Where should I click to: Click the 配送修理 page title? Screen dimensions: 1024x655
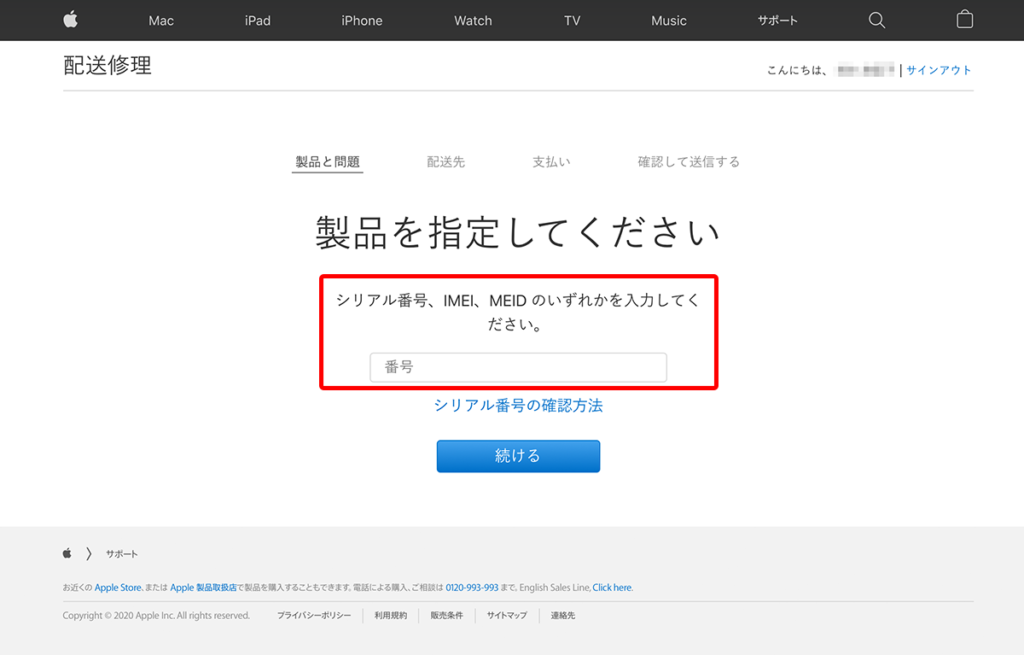click(107, 65)
